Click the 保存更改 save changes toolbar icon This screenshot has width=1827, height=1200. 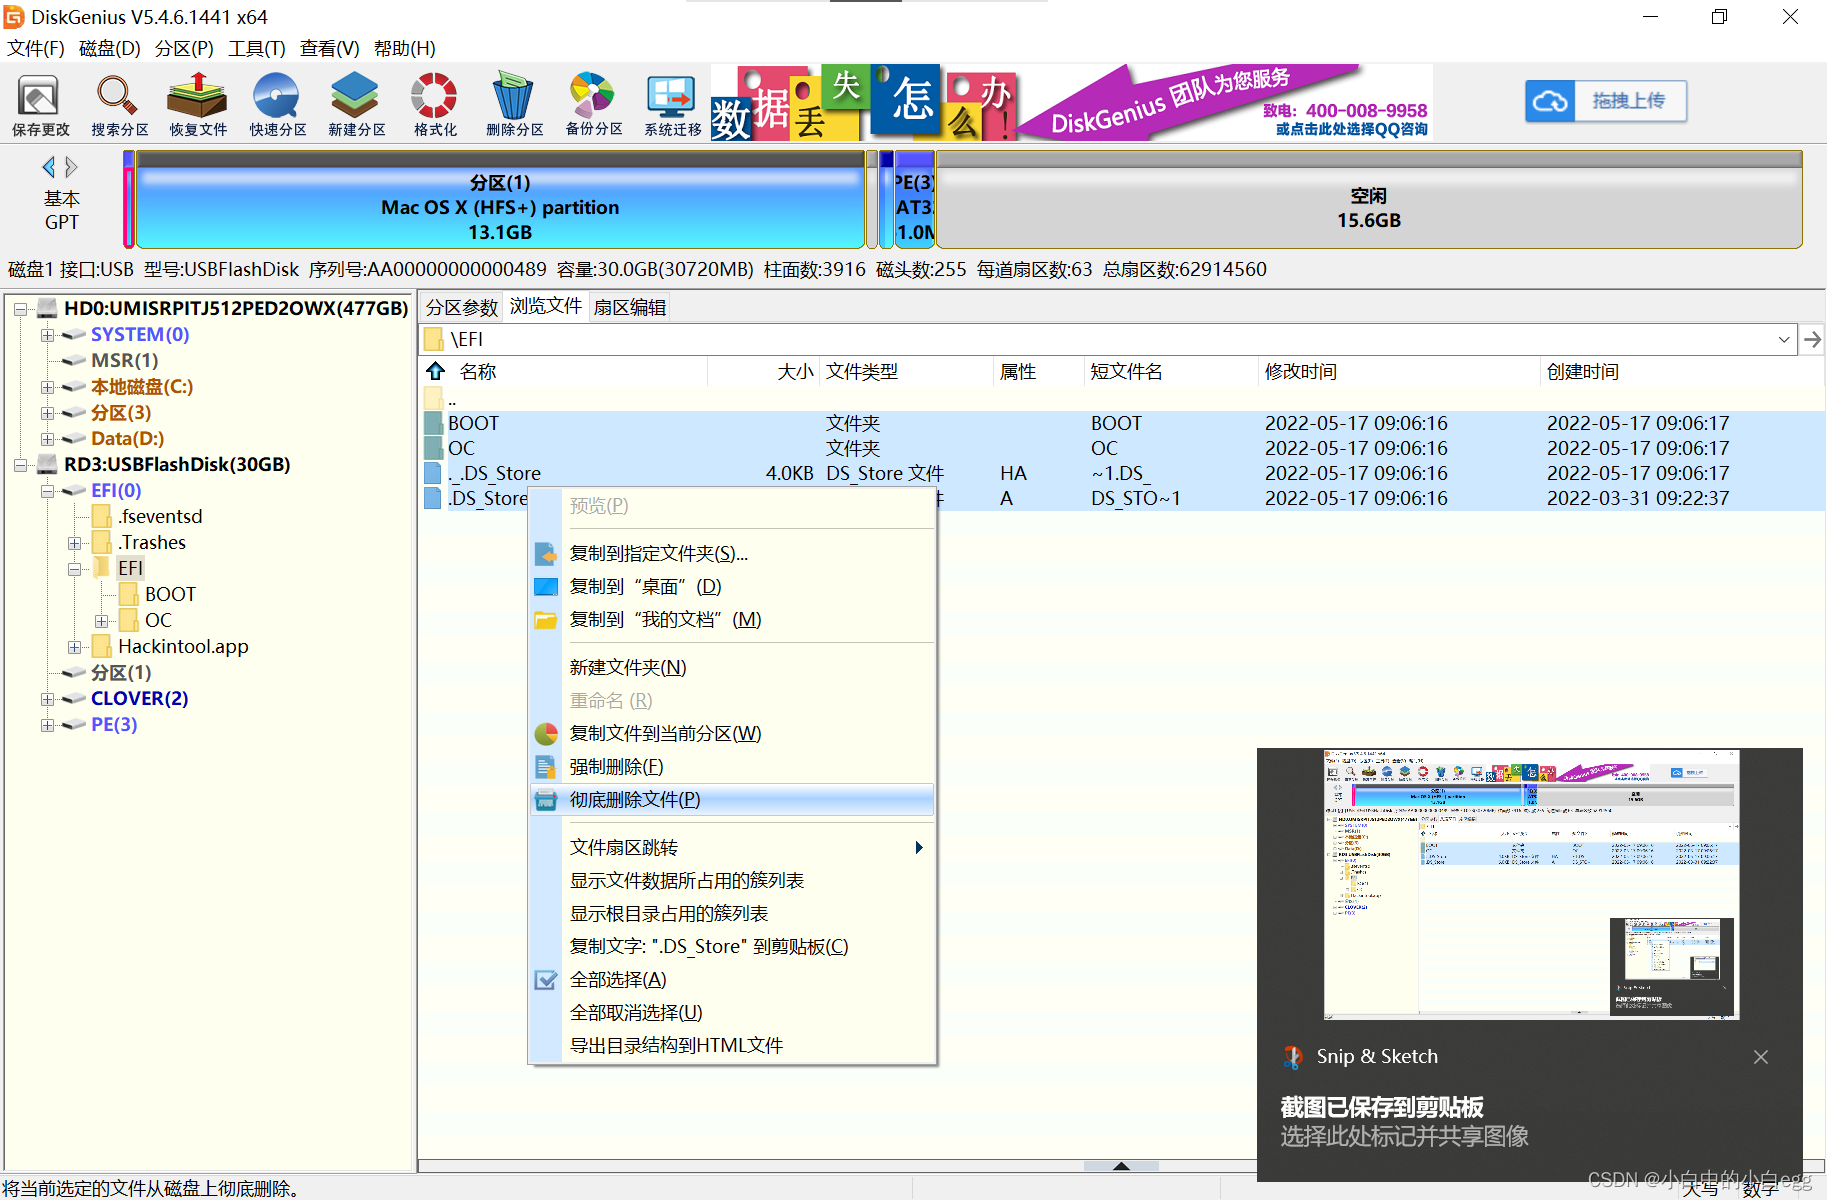click(40, 104)
